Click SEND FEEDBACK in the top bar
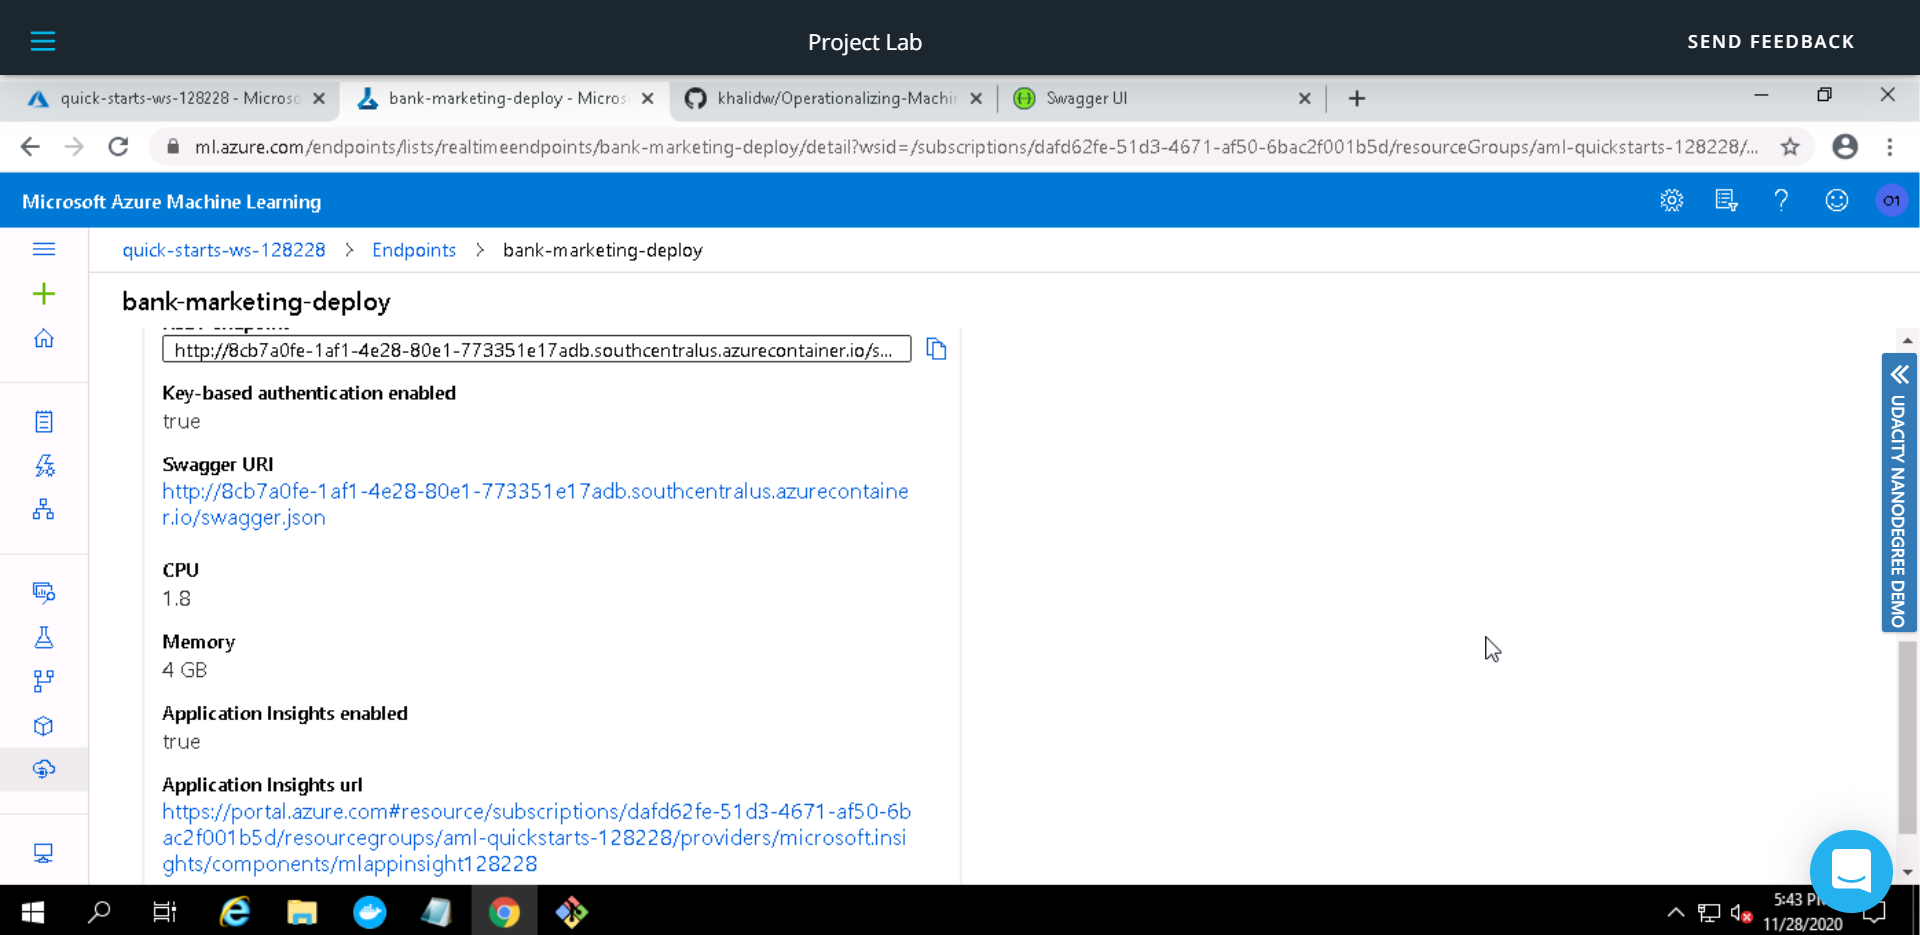 [1770, 42]
